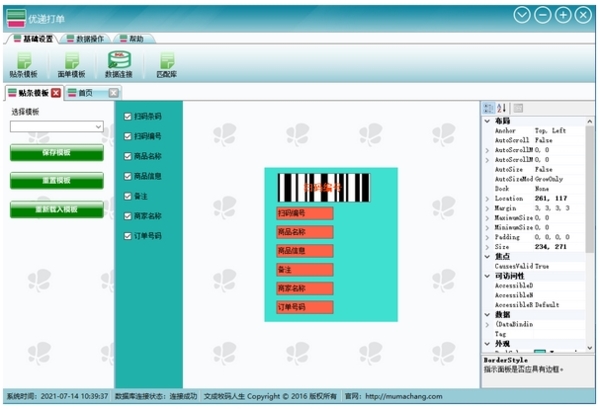This screenshot has height=409, width=600.
Task: Close the 贴条模板 document tab
Action: tap(56, 93)
